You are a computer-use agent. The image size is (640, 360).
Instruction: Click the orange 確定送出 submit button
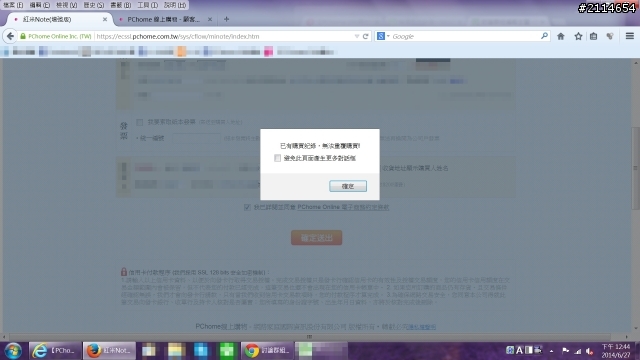(x=316, y=238)
